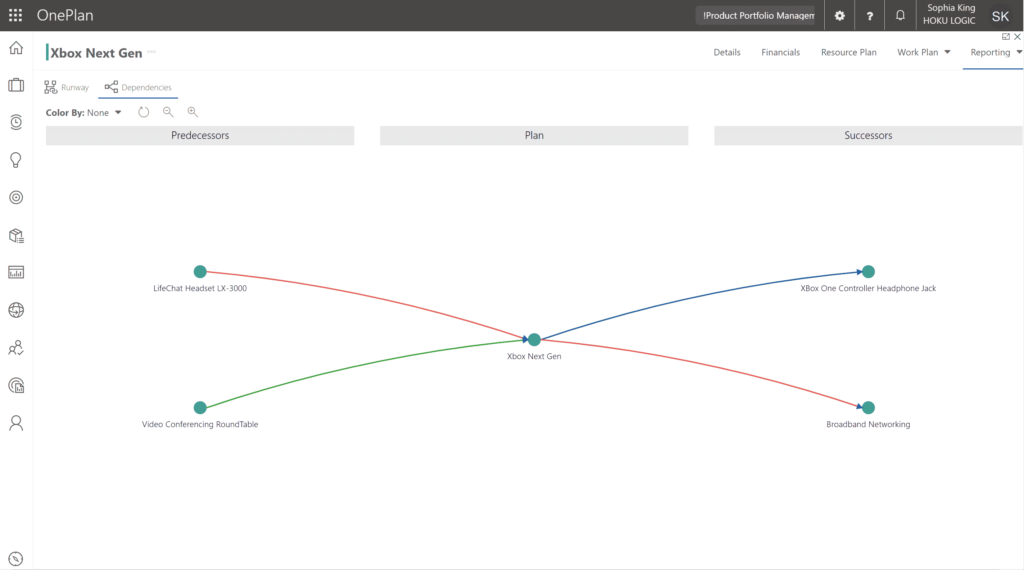The height and width of the screenshot is (570, 1024).
Task: Click the Broadband Networking label
Action: tap(868, 424)
